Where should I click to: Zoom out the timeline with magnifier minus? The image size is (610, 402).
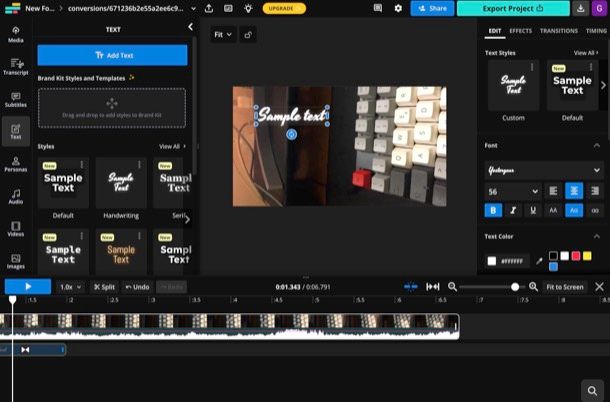[452, 287]
